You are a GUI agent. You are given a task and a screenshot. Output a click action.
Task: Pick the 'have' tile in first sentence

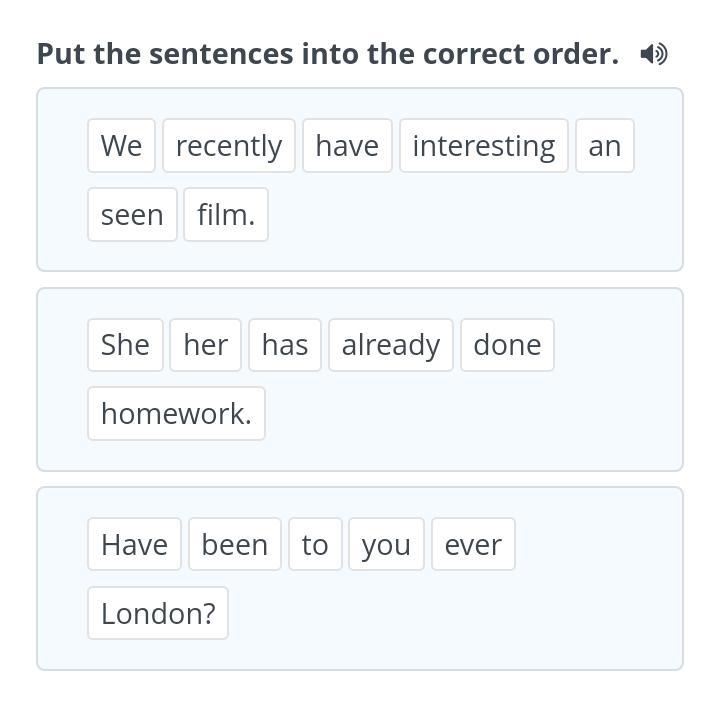point(347,146)
